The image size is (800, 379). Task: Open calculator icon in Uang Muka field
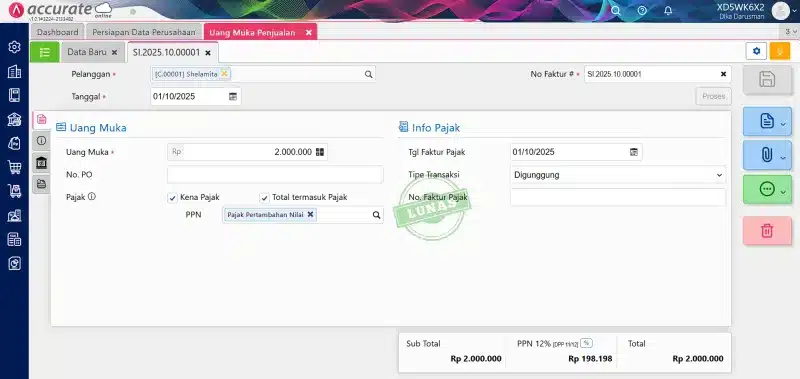(x=320, y=152)
